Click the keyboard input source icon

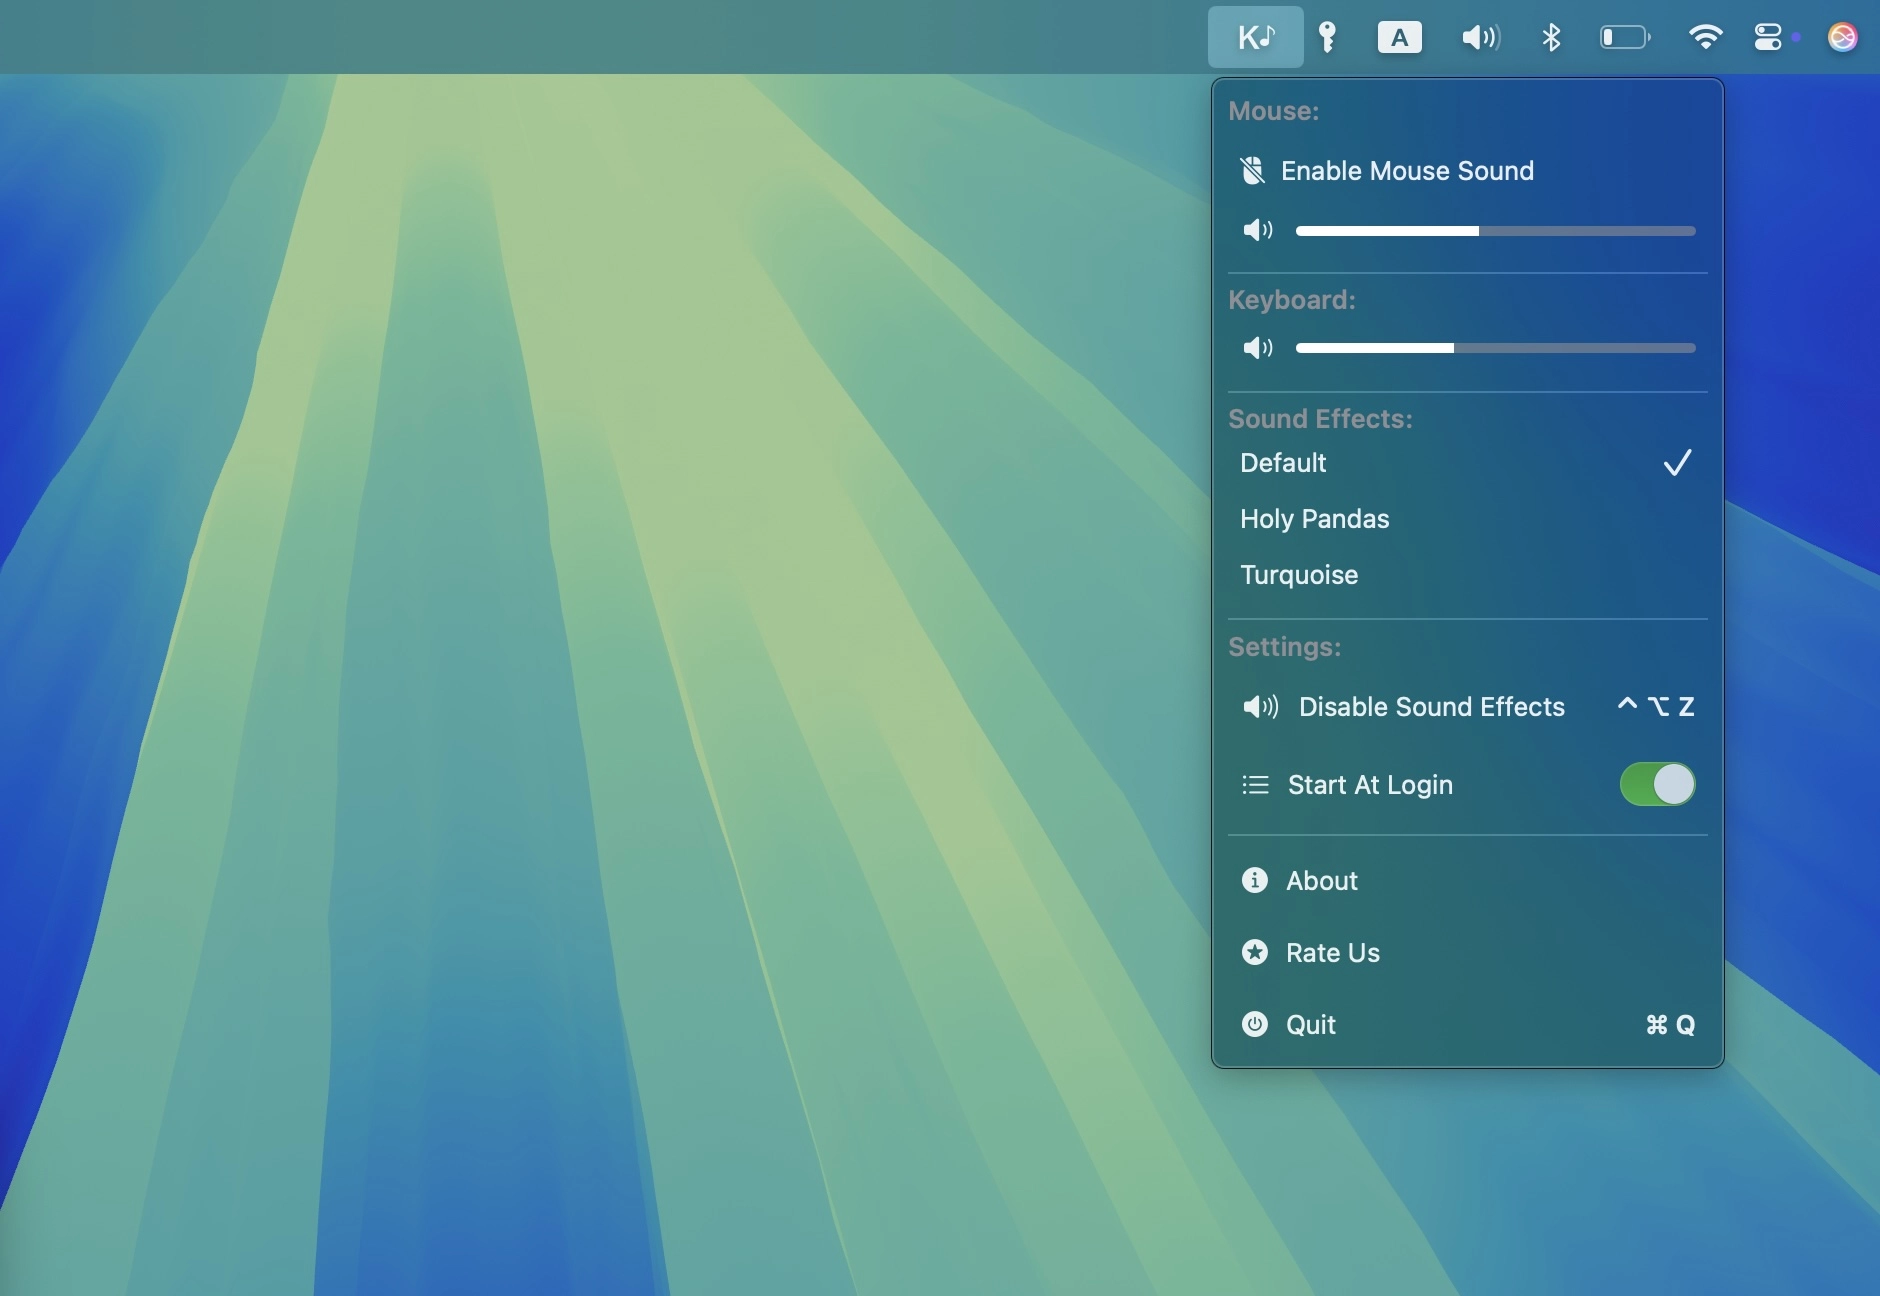coord(1398,37)
